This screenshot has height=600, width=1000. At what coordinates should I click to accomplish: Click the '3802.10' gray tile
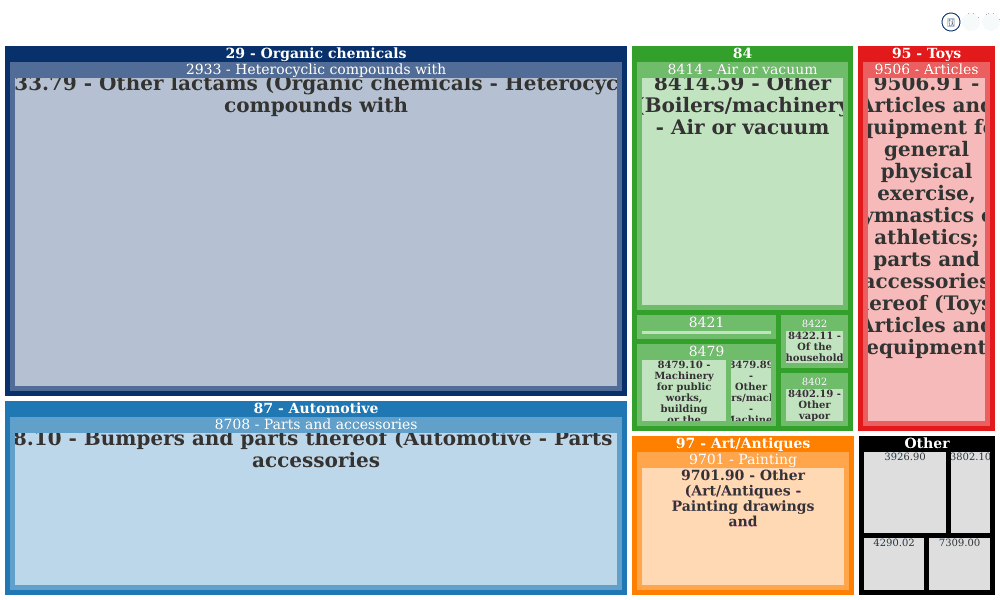(970, 492)
